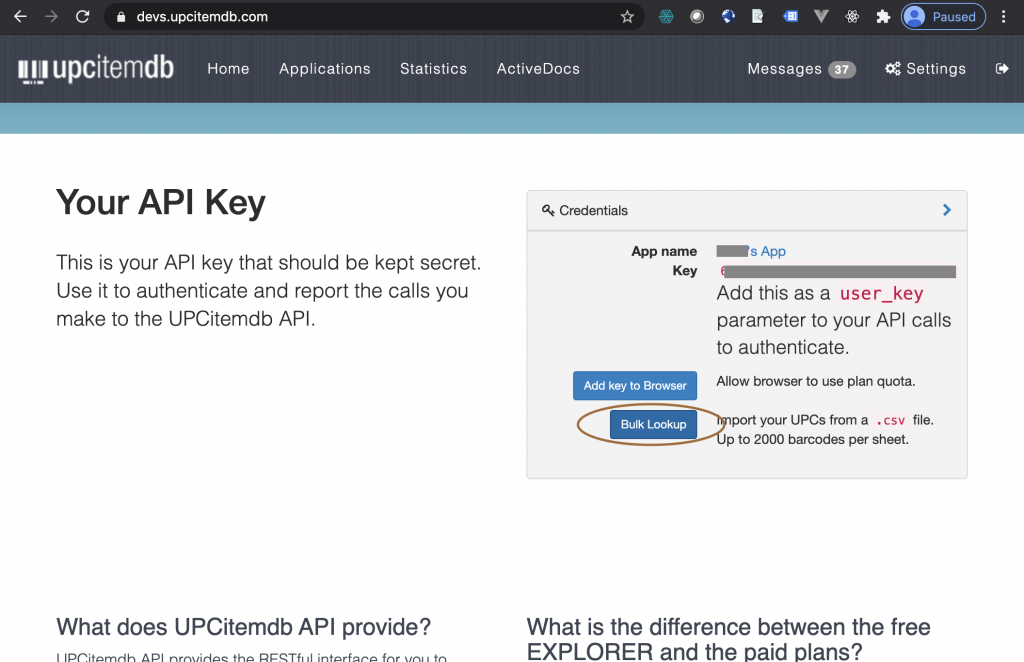This screenshot has height=662, width=1024.
Task: Go back using the browser back arrow
Action: [x=20, y=16]
